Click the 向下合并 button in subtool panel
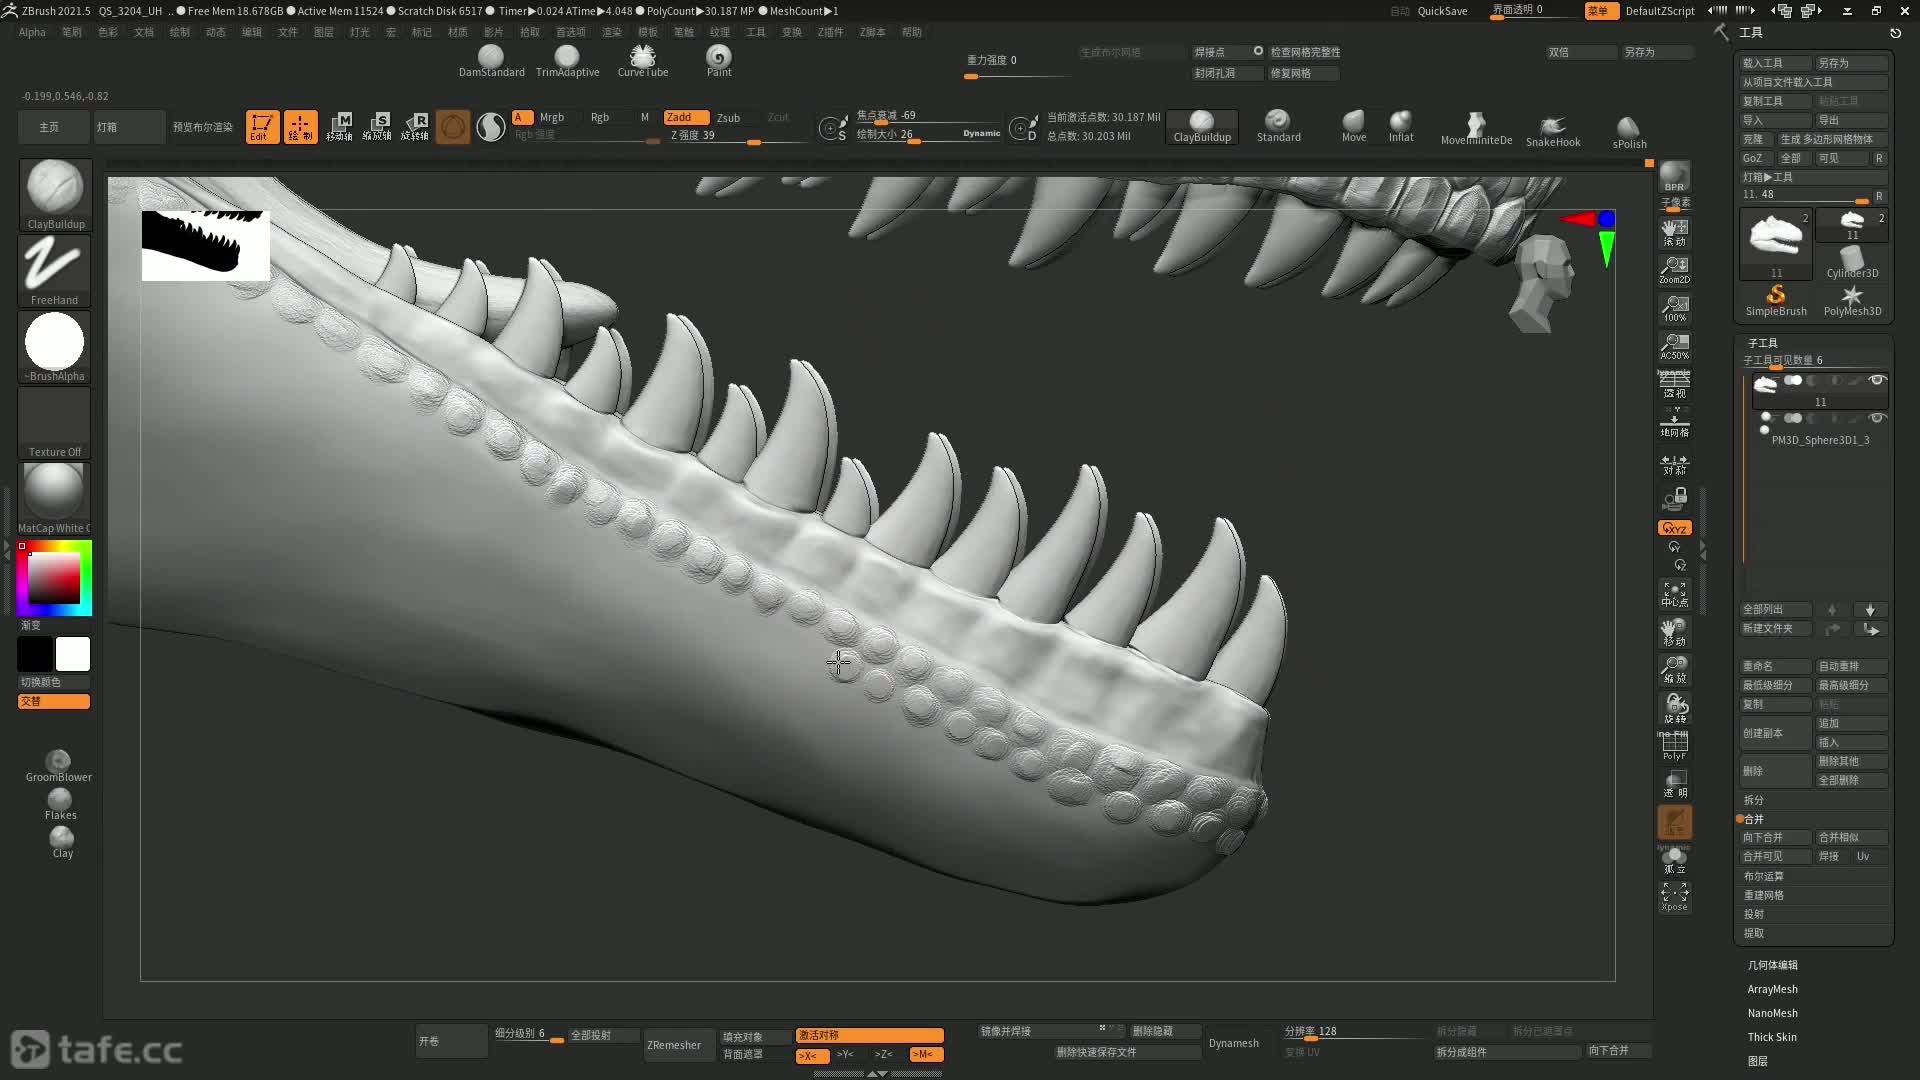 pyautogui.click(x=1775, y=838)
